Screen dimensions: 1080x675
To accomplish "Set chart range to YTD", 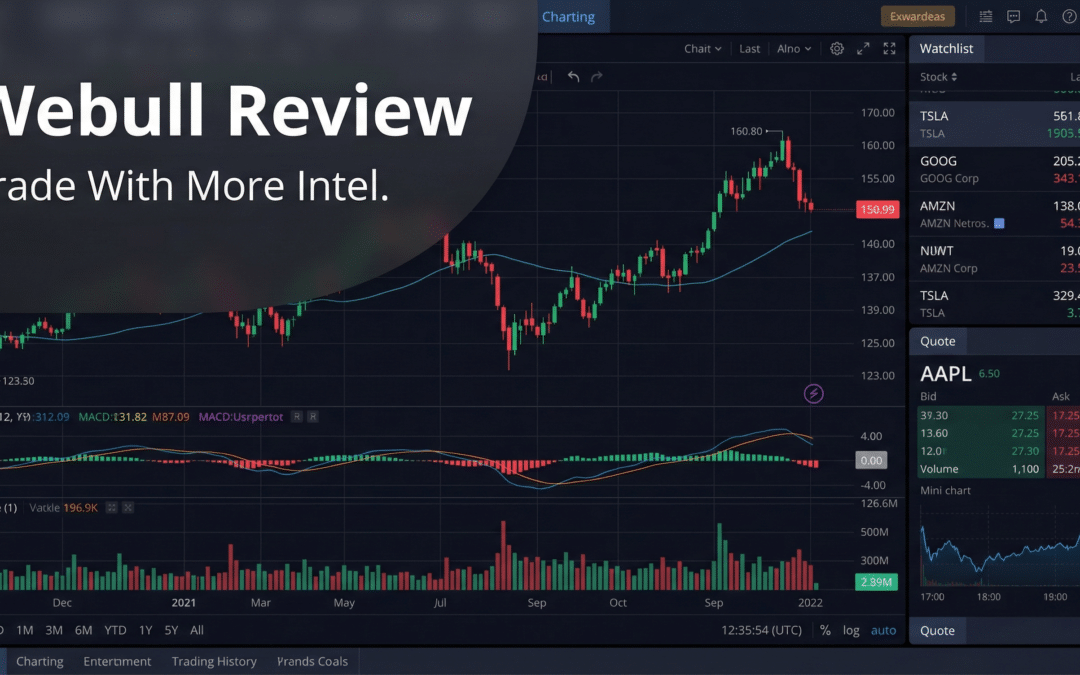I will click(x=115, y=630).
